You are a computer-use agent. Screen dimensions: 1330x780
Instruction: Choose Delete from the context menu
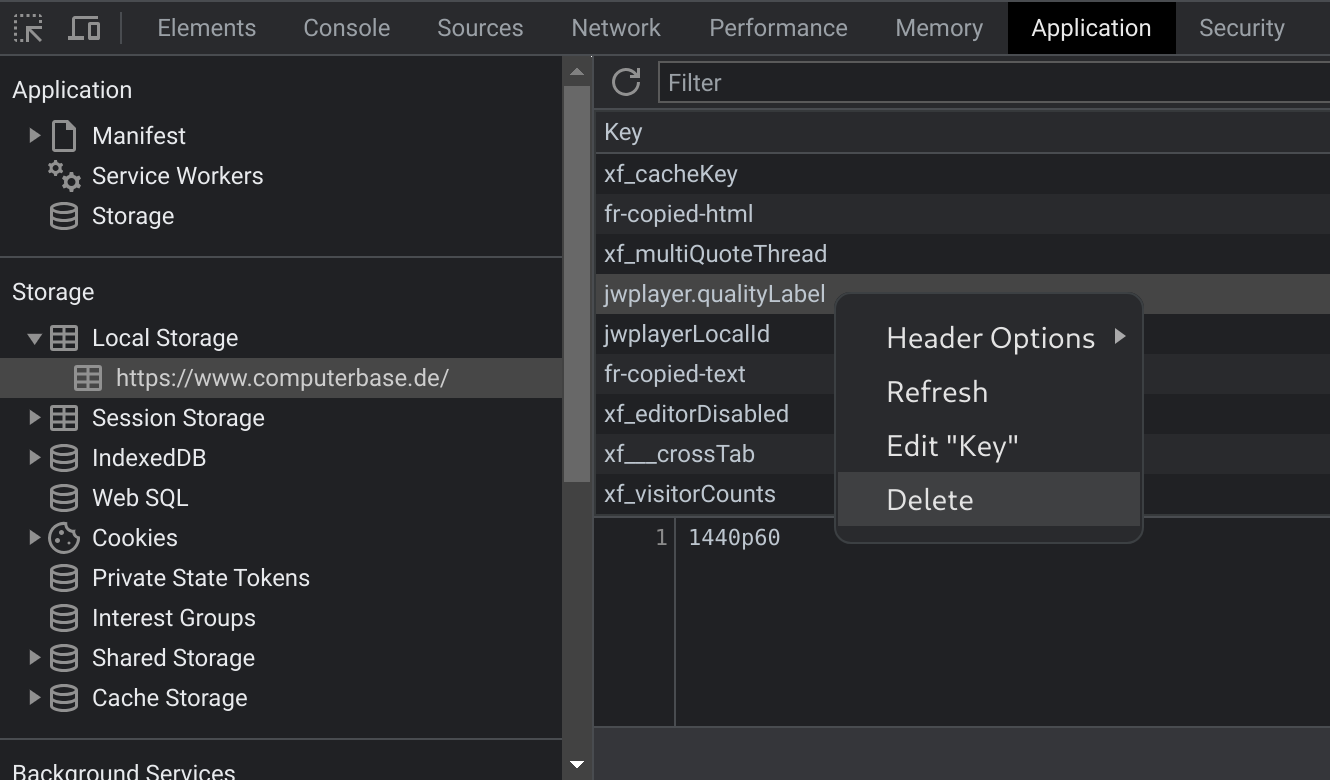click(930, 500)
